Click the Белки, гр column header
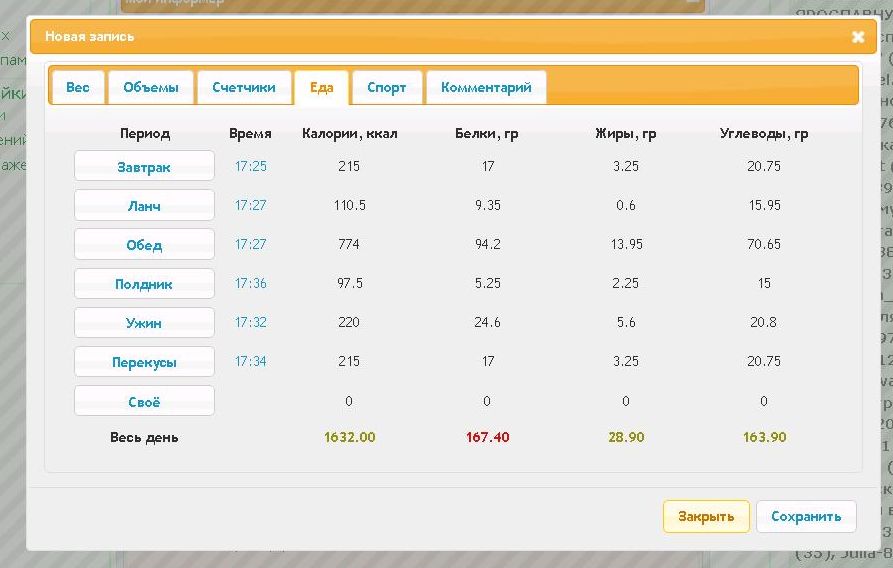 (x=487, y=134)
